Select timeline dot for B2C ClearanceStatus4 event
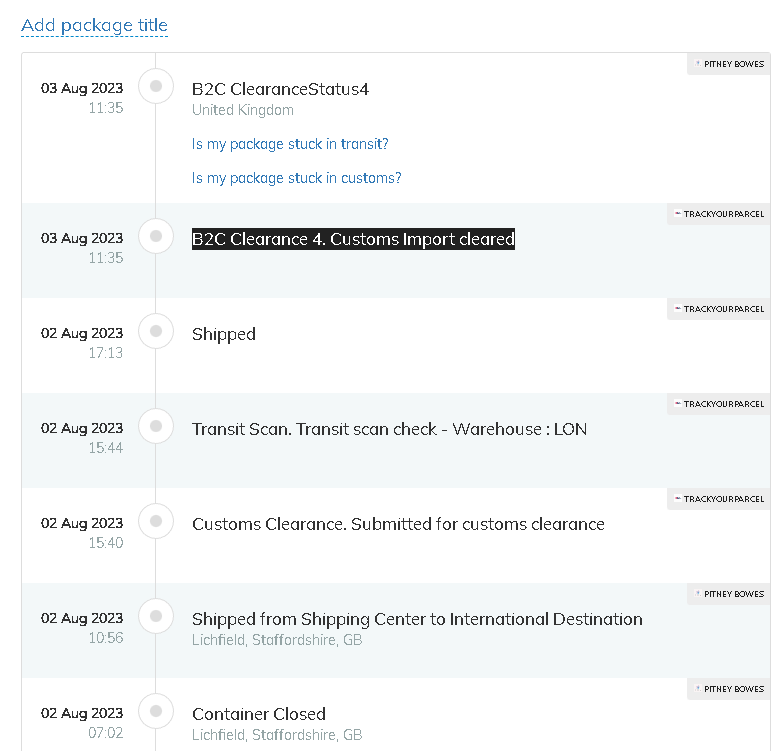778x751 pixels. pos(156,87)
